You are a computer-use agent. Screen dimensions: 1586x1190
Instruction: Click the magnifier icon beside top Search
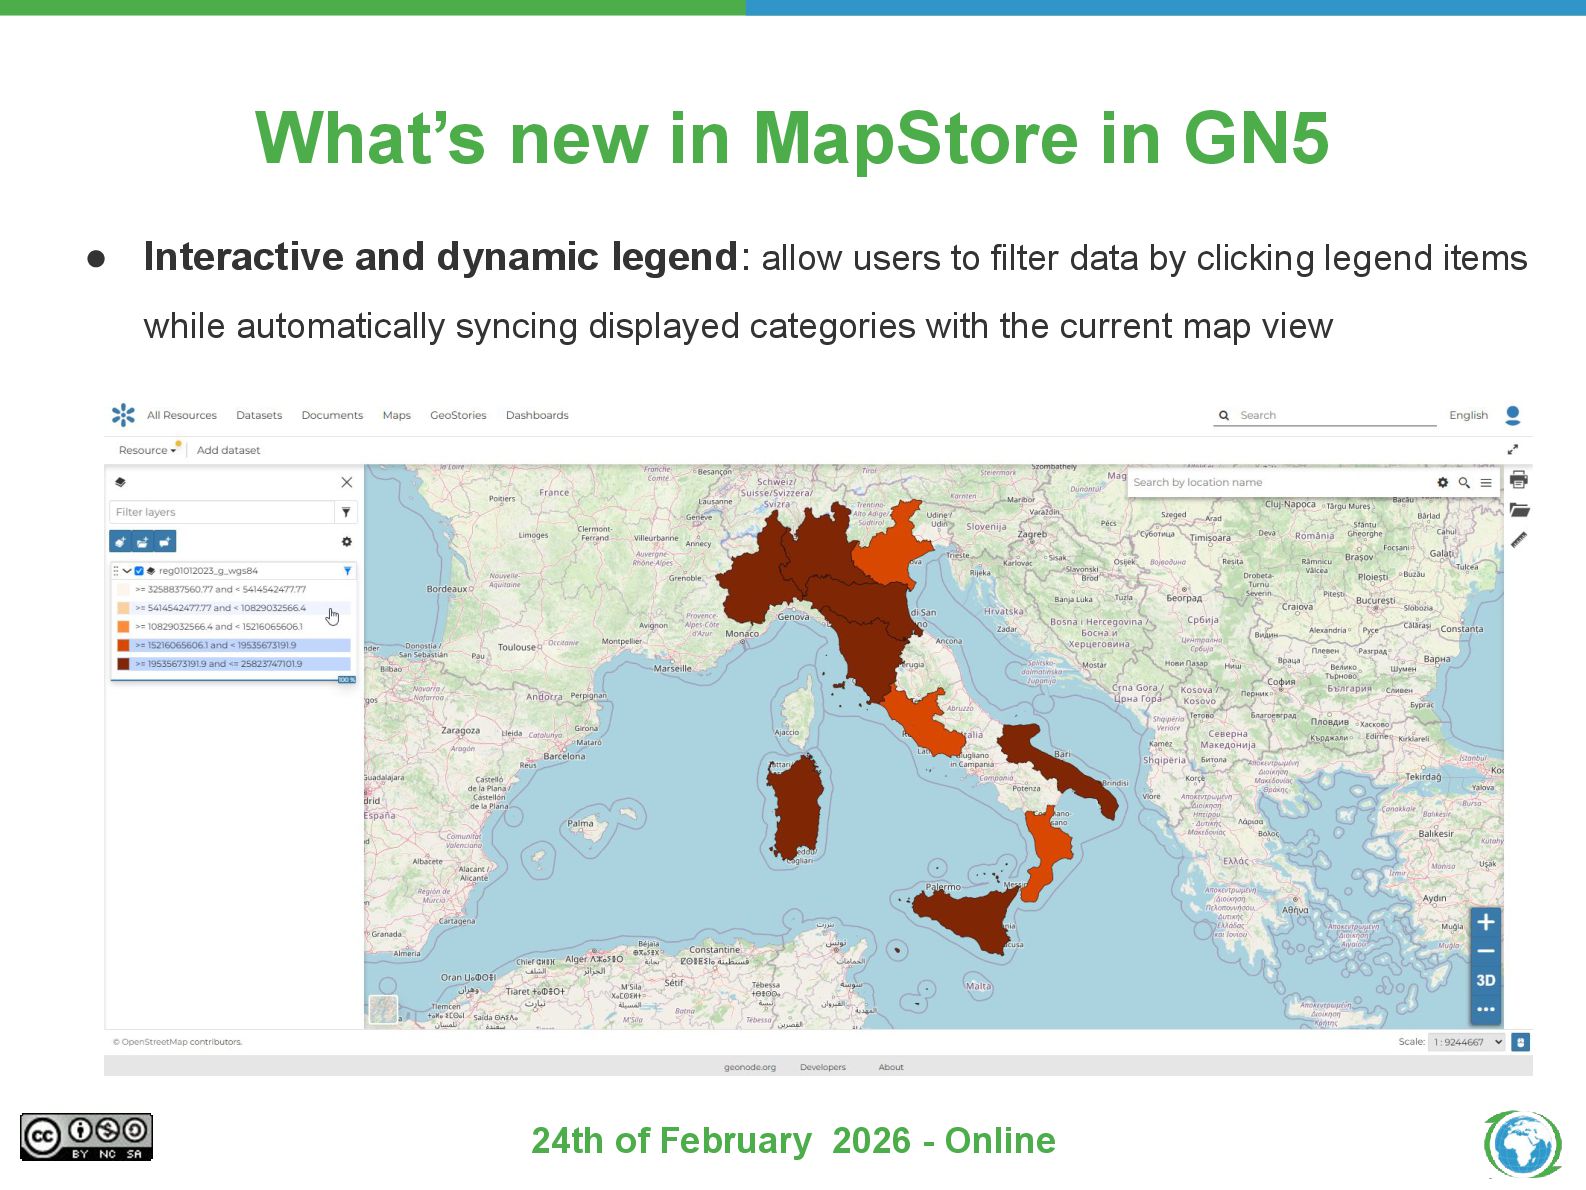click(1224, 415)
